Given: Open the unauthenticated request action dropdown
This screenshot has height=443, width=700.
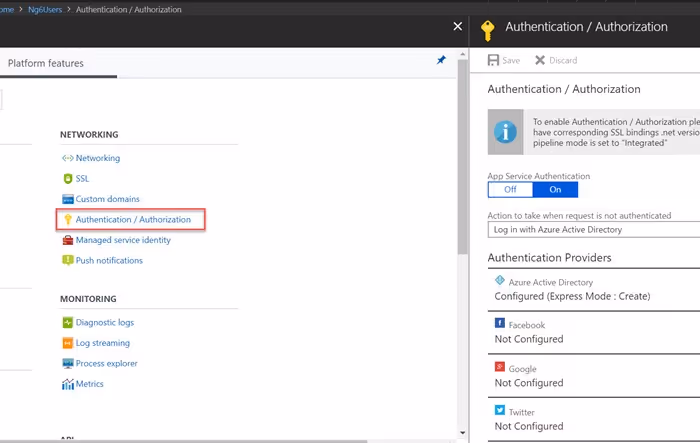Looking at the screenshot, I should 594,230.
